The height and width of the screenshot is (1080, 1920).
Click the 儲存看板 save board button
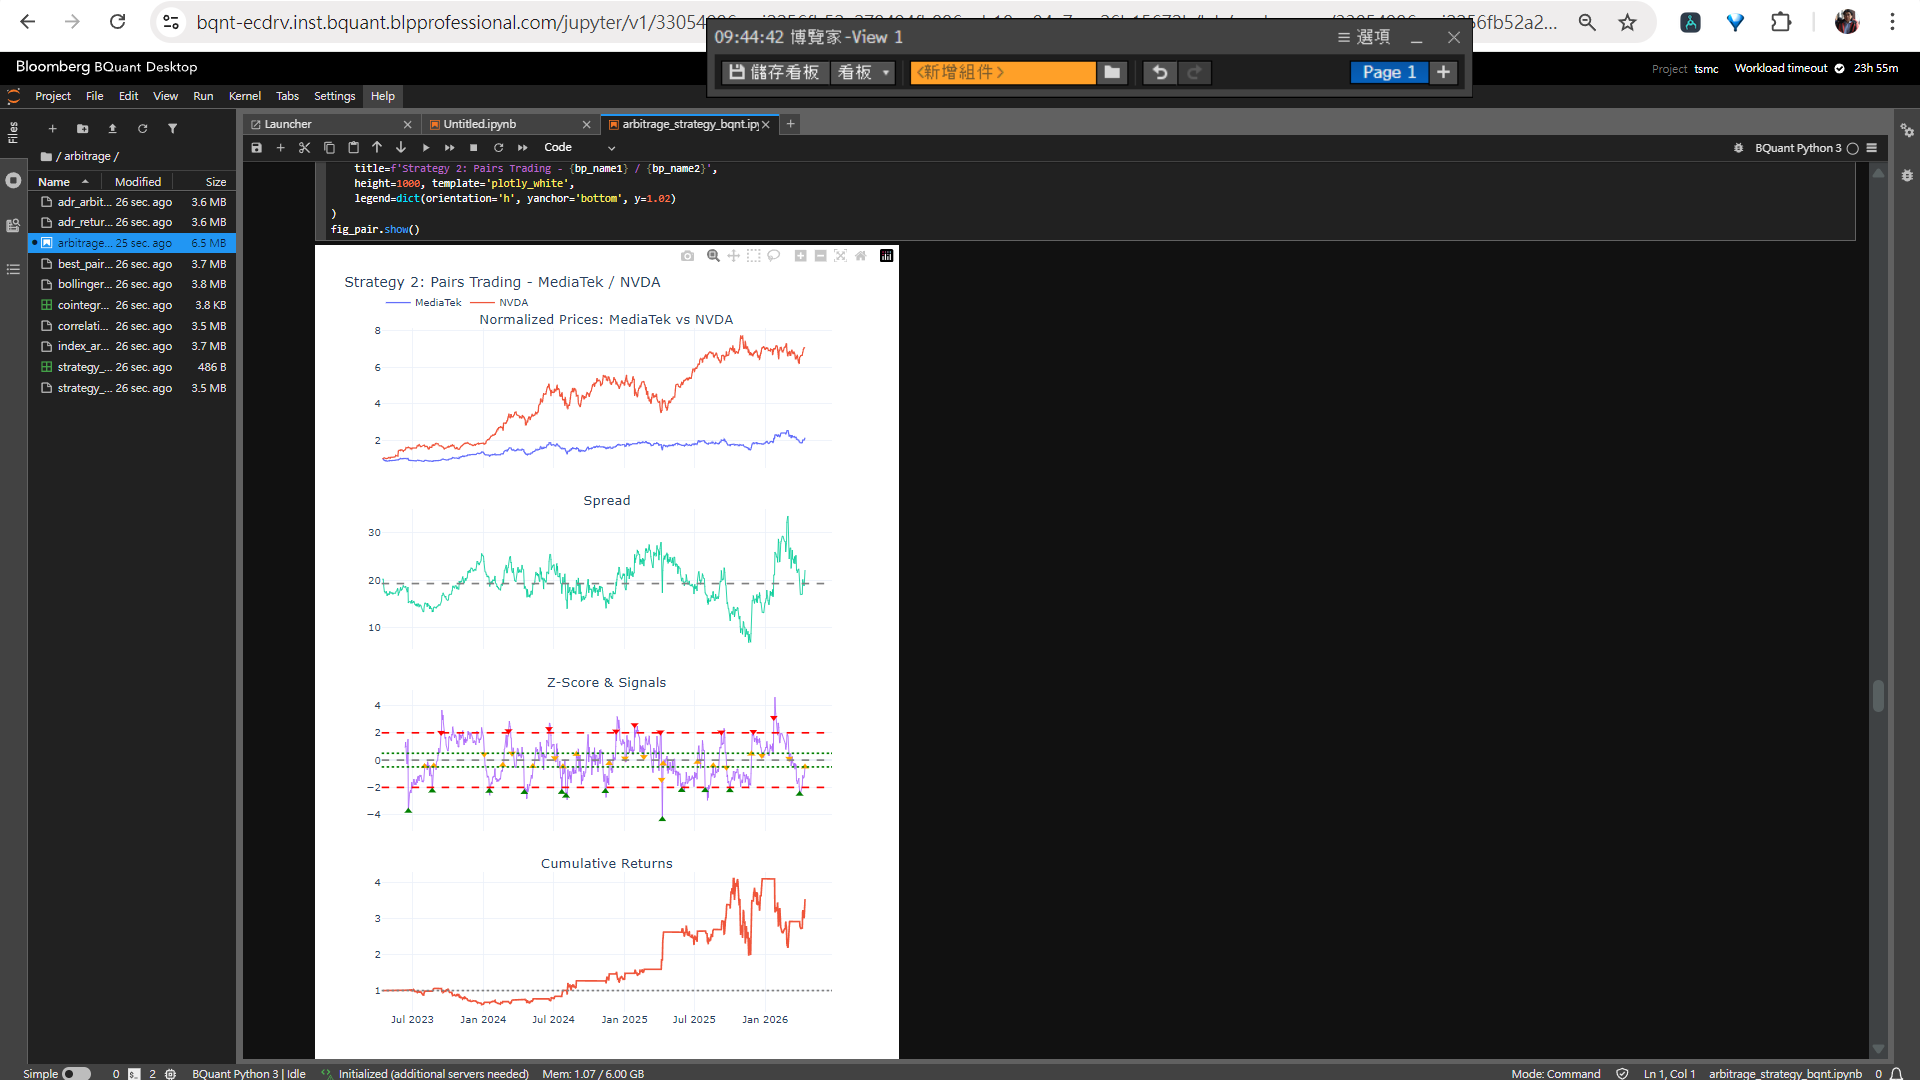coord(774,73)
